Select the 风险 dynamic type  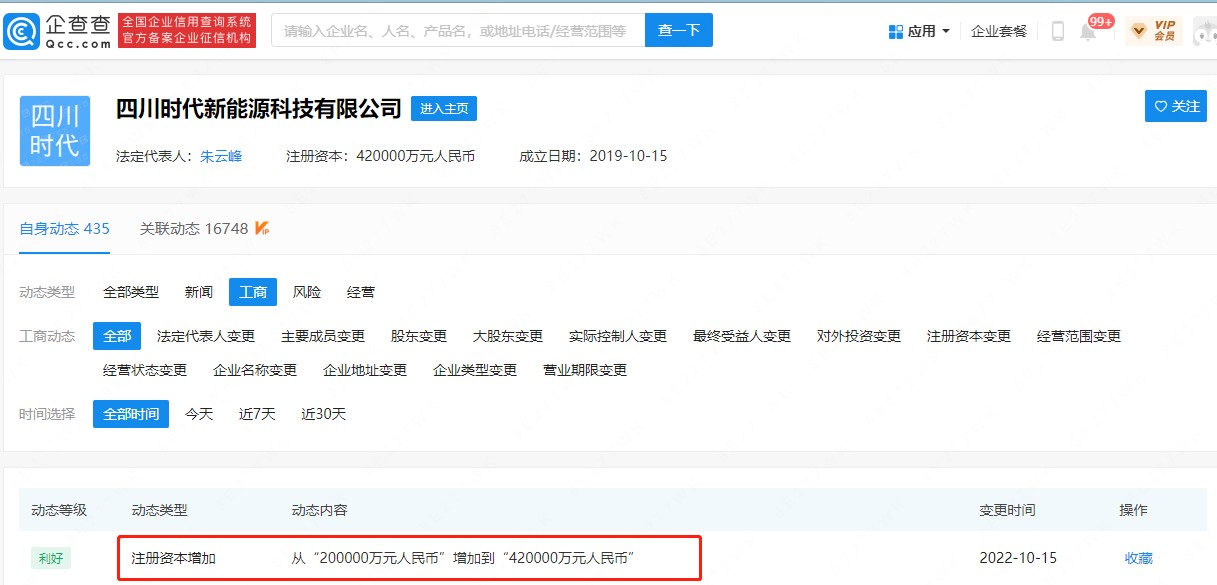307,292
